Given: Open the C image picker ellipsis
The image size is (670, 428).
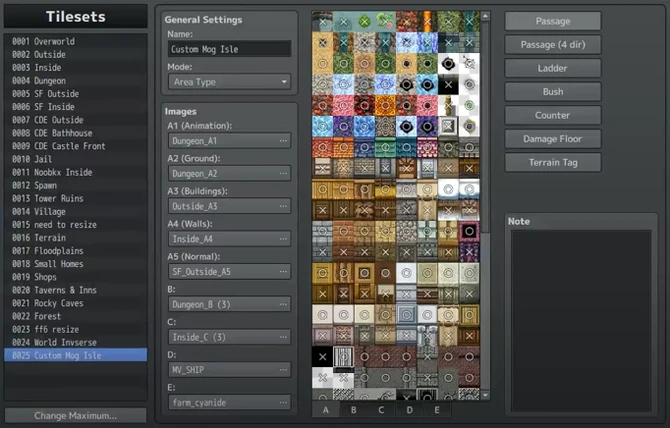Looking at the screenshot, I should click(x=283, y=337).
